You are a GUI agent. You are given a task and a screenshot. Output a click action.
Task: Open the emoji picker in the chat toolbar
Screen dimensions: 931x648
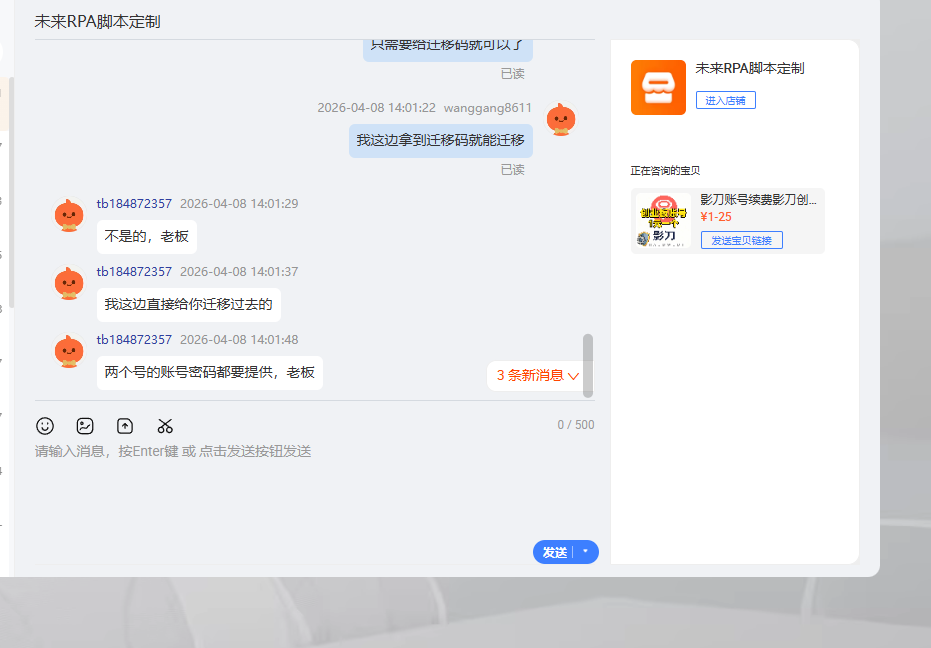pyautogui.click(x=45, y=425)
